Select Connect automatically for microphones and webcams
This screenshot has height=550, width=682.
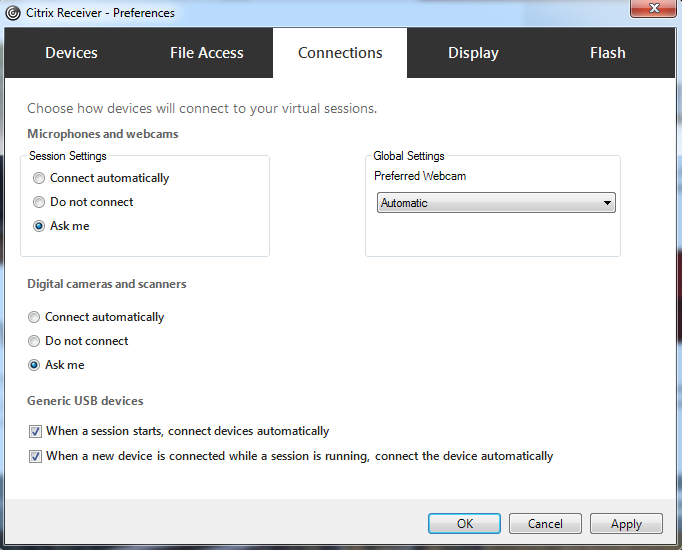[x=39, y=178]
